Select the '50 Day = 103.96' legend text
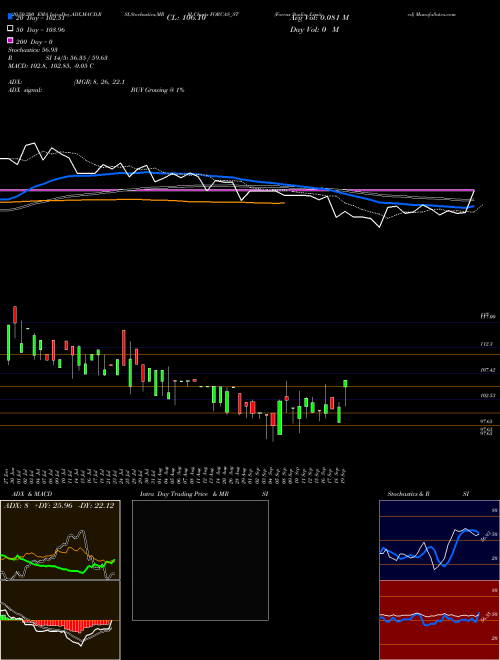500x660 pixels. tap(40, 30)
